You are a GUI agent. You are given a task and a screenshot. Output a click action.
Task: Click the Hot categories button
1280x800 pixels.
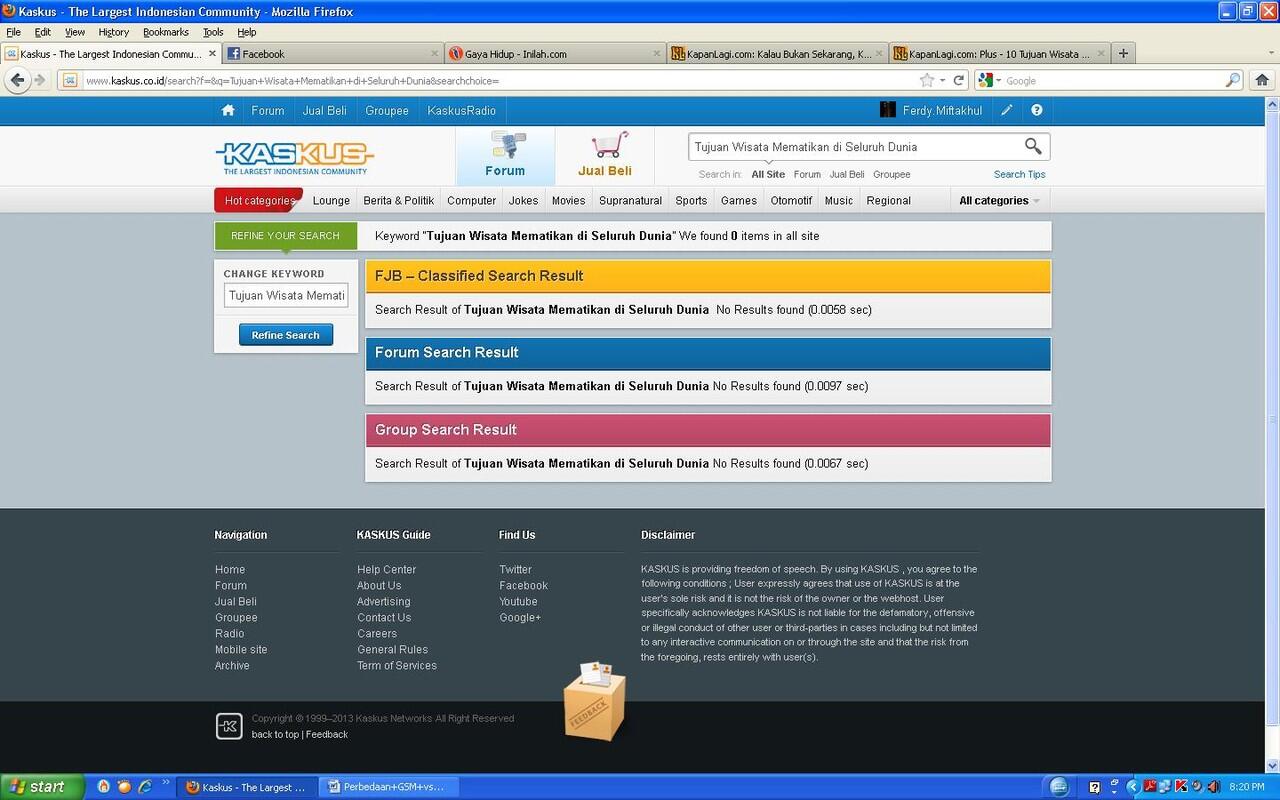coord(259,200)
